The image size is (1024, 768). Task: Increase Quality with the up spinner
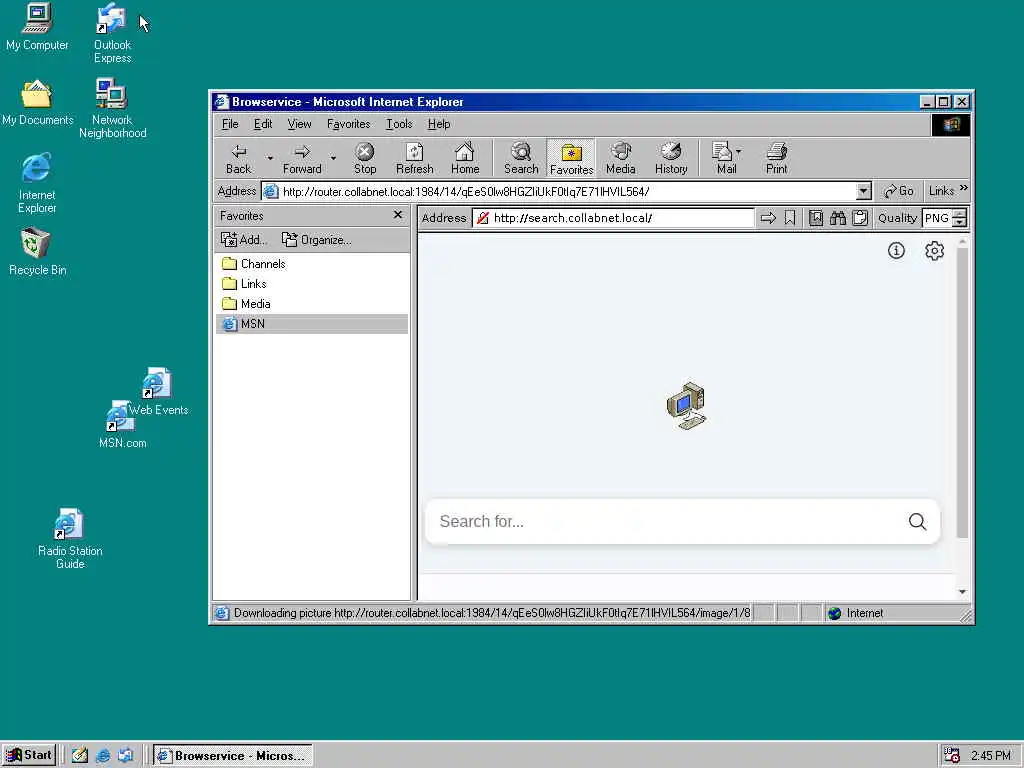pos(959,214)
